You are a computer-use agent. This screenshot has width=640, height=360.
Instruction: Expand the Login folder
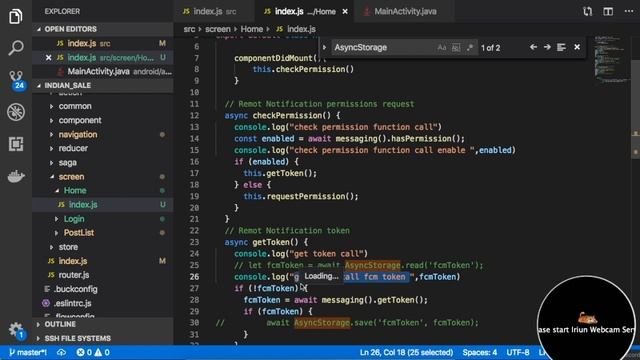tap(57, 219)
